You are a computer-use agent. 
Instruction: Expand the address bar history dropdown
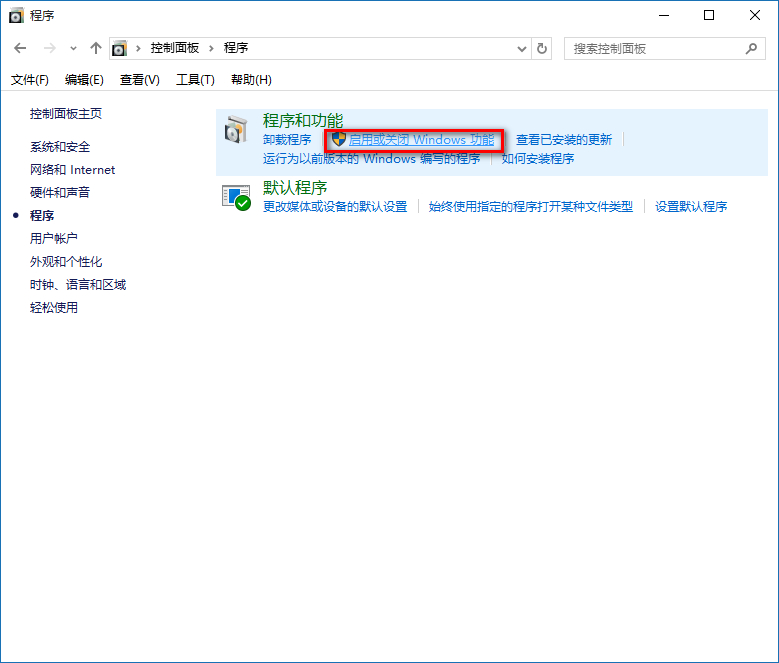(x=522, y=48)
